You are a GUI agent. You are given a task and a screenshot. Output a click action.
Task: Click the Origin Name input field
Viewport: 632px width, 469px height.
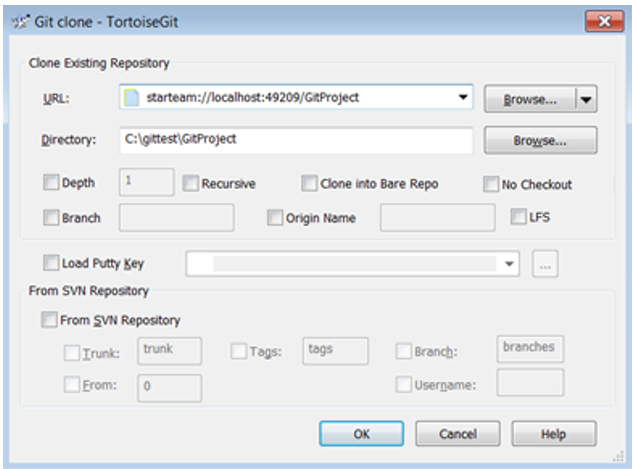438,218
